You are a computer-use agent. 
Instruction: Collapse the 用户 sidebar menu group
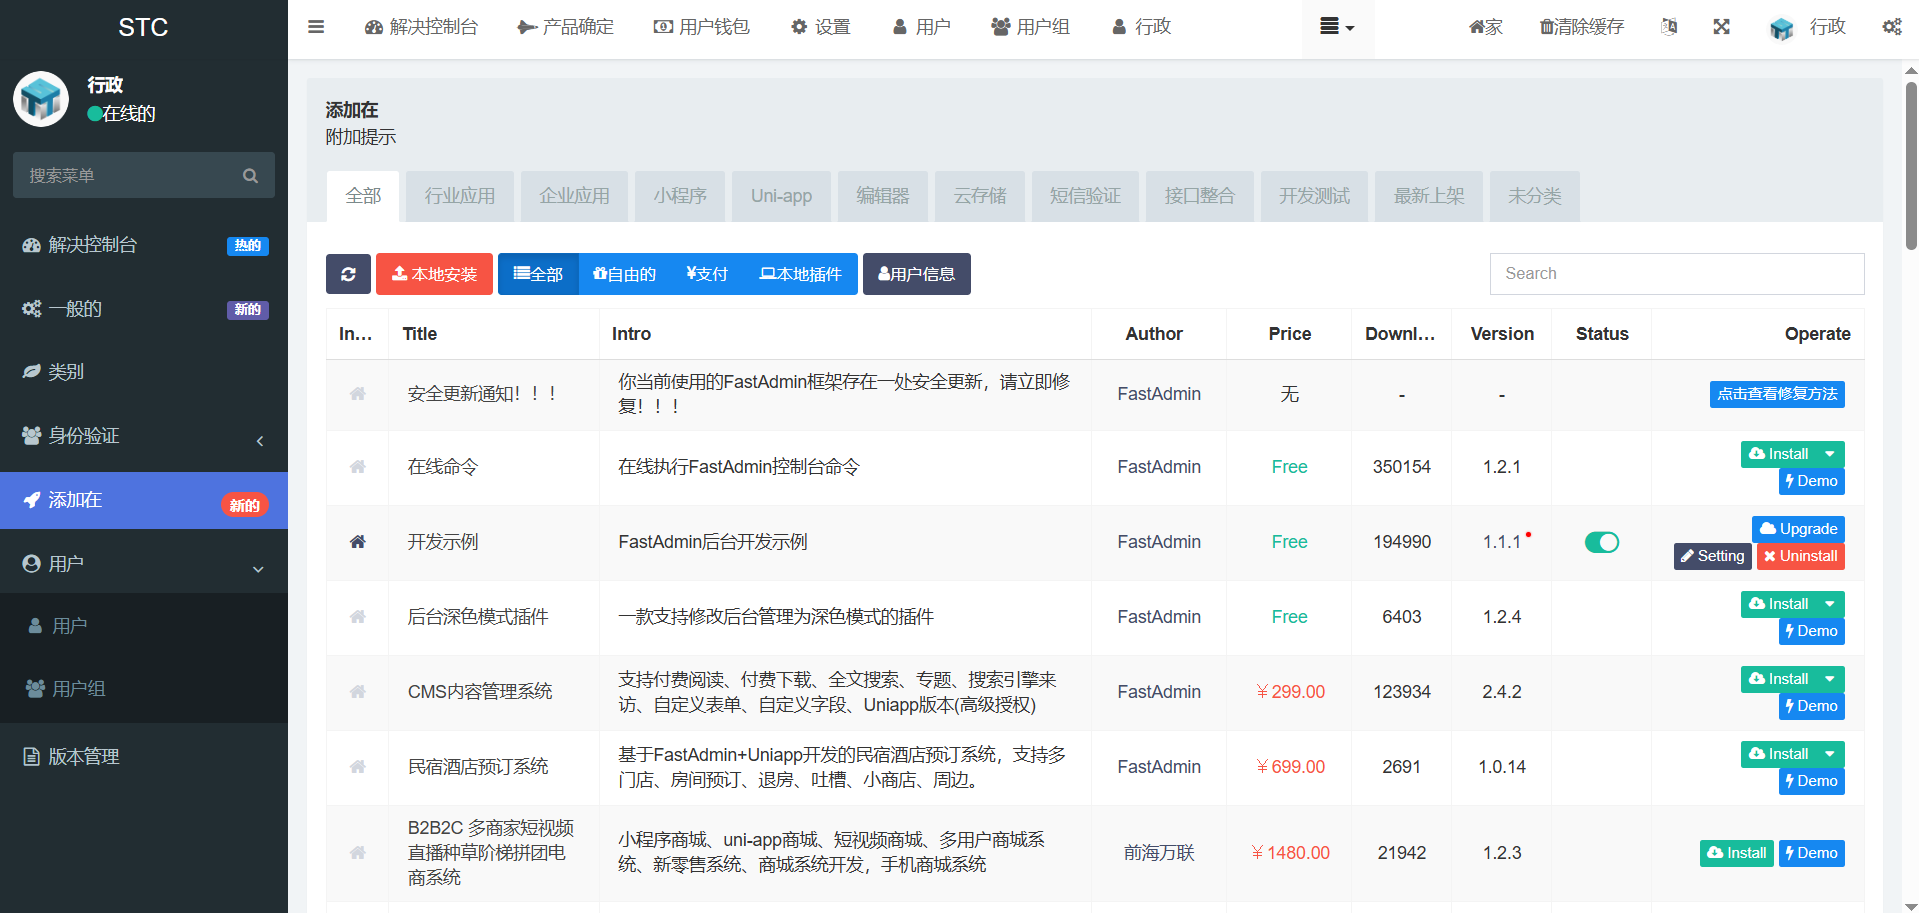click(x=144, y=564)
